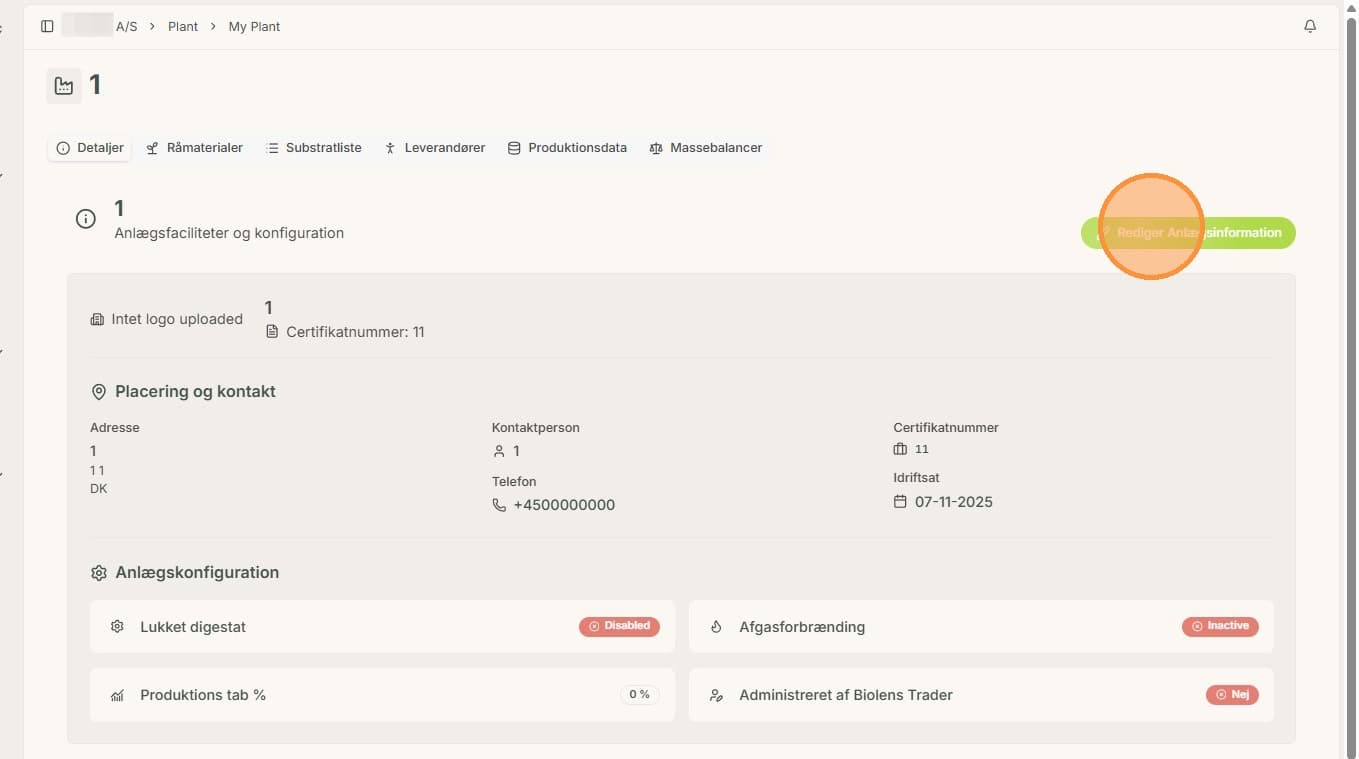Click the Afgasforbrænding label
The image size is (1359, 759).
point(802,627)
